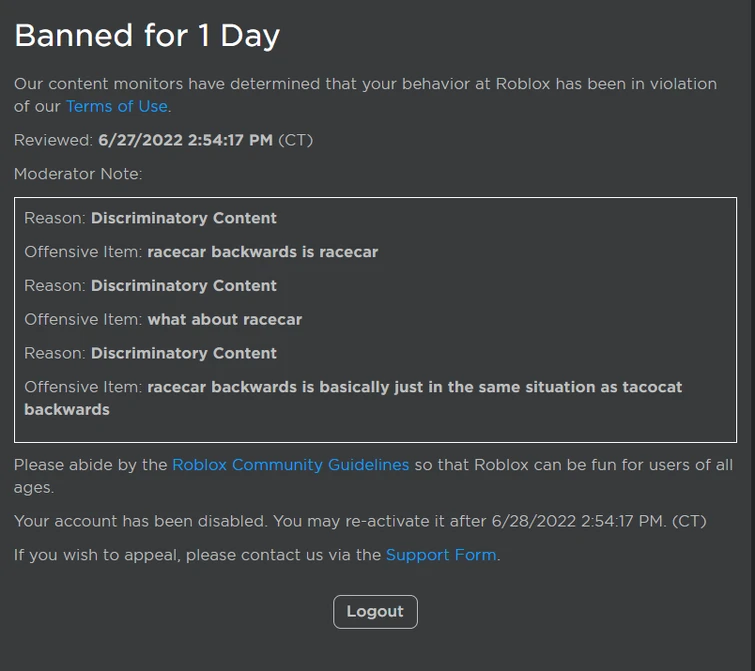Open the Terms of Use link

[x=117, y=106]
